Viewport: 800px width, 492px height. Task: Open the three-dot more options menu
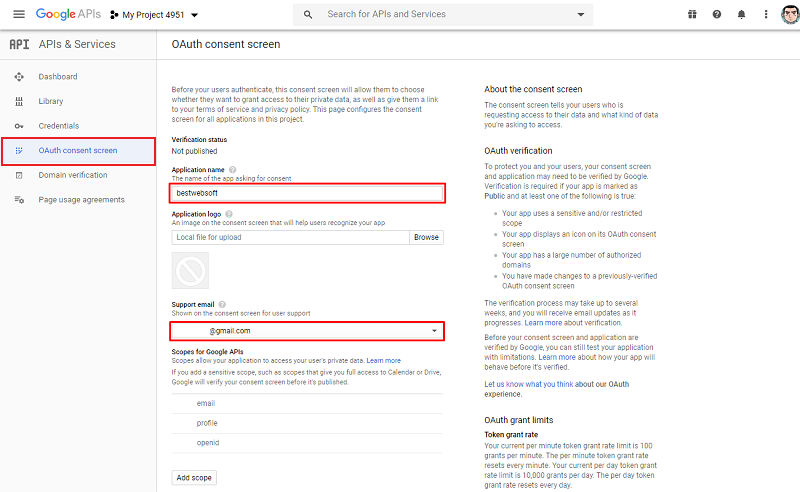(766, 14)
